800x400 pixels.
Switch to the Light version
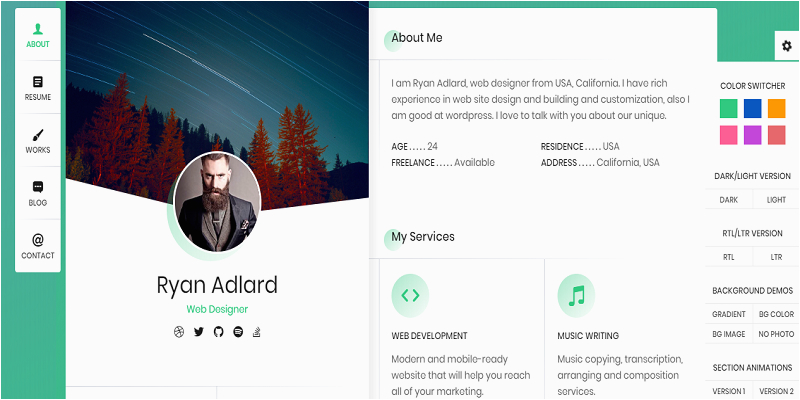tap(776, 199)
